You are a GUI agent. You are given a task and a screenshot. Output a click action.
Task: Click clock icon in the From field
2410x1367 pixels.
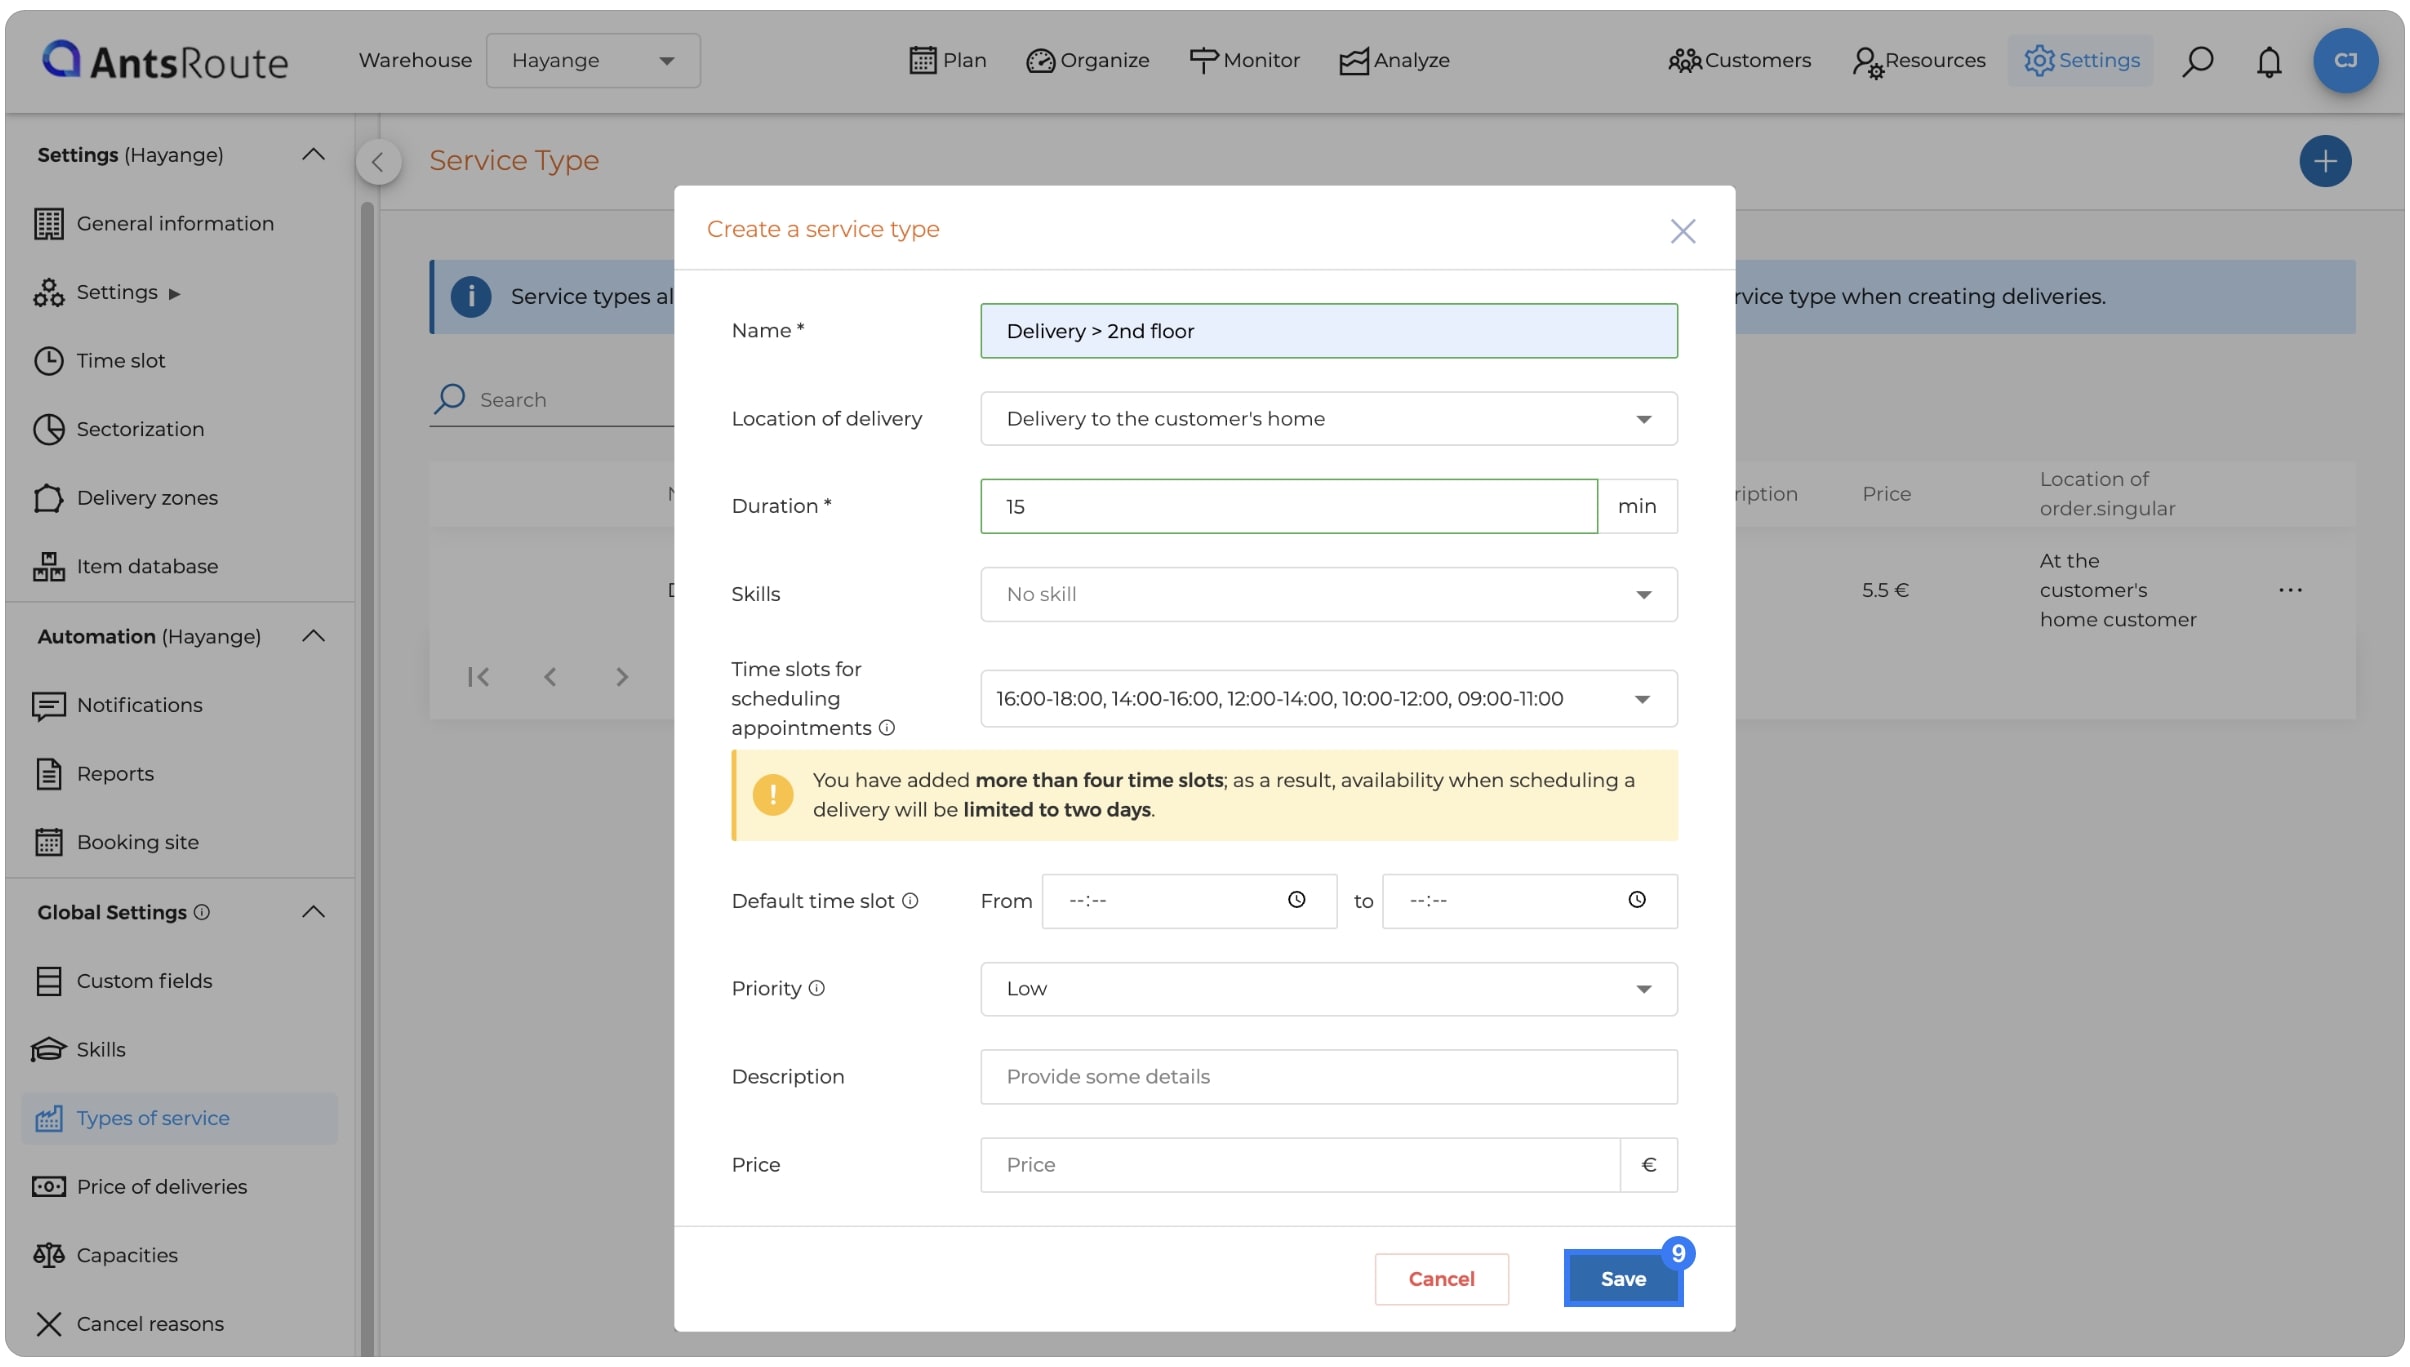[1296, 900]
